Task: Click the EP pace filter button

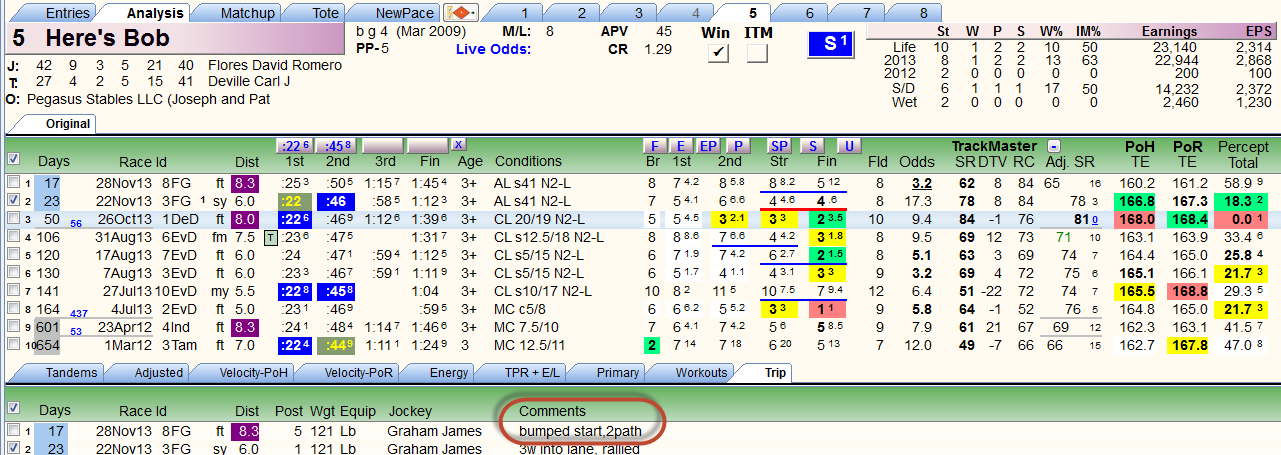Action: pyautogui.click(x=709, y=145)
